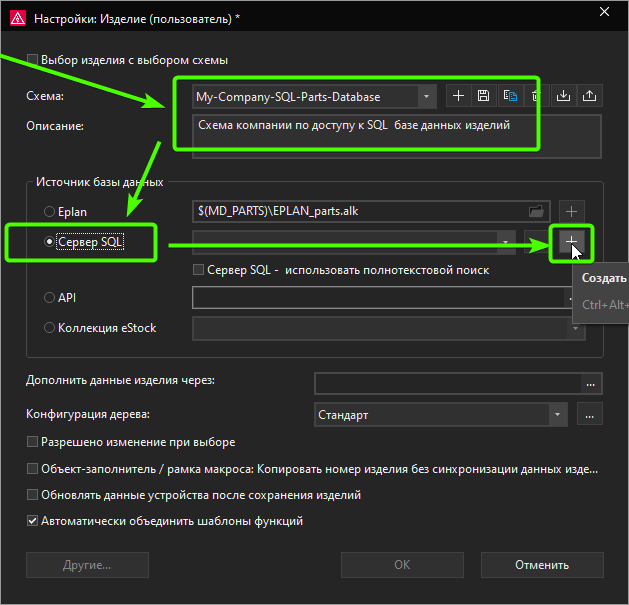
Task: Export the scheme via the upload arrow icon
Action: tap(589, 96)
